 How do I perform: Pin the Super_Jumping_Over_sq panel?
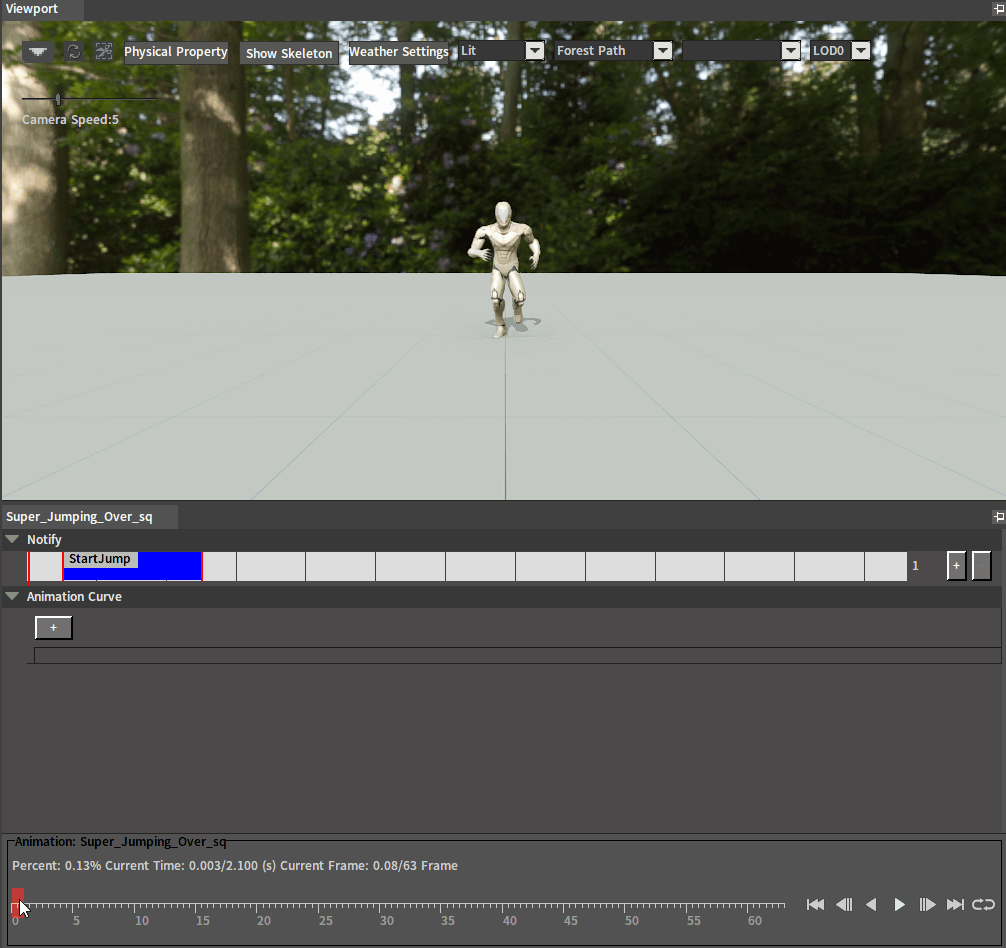pyautogui.click(x=998, y=516)
